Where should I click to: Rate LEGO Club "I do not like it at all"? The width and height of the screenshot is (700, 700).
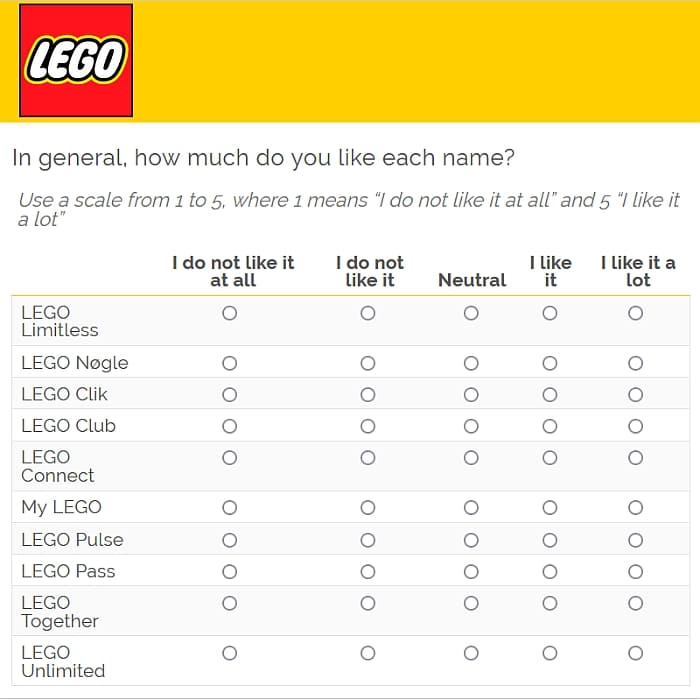pyautogui.click(x=229, y=426)
